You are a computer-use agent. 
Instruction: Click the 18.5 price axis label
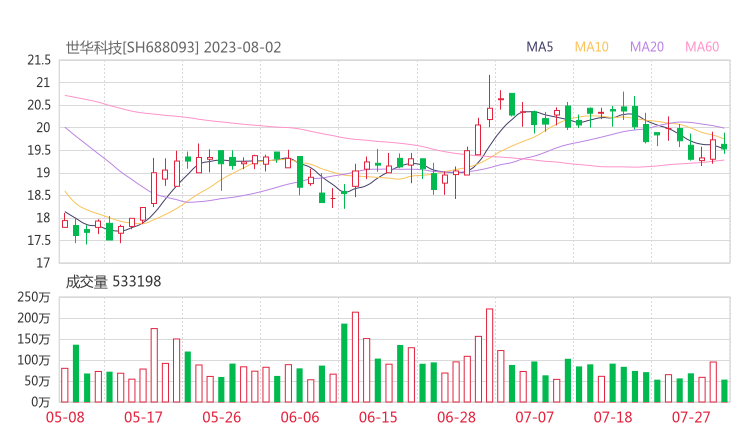tap(39, 195)
